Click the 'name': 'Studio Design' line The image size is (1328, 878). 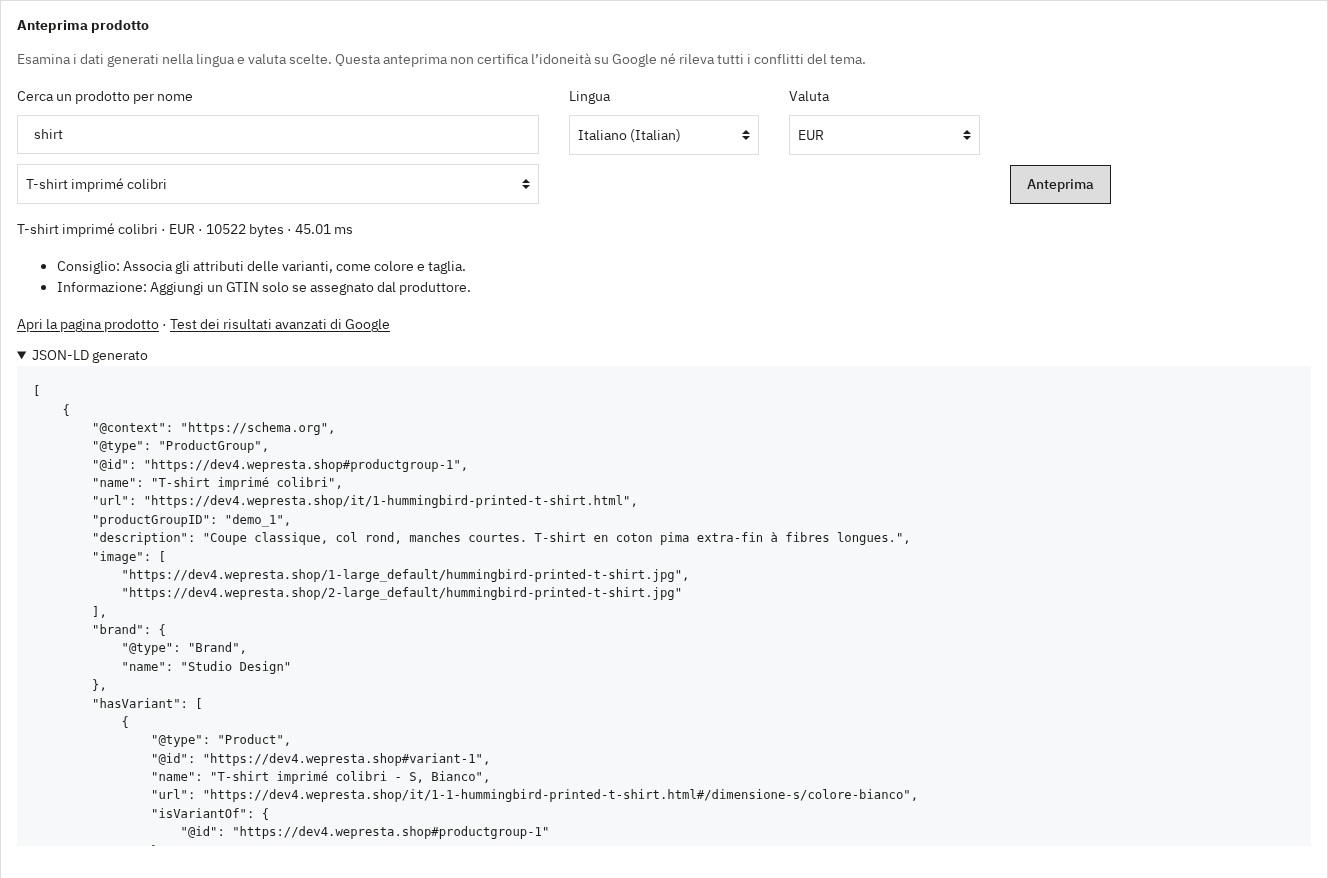[206, 667]
